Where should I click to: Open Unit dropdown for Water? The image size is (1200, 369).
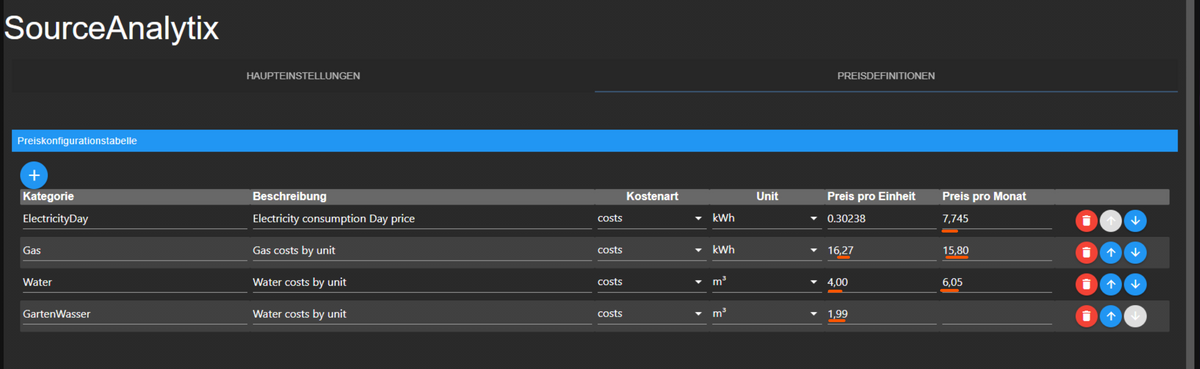coord(765,282)
